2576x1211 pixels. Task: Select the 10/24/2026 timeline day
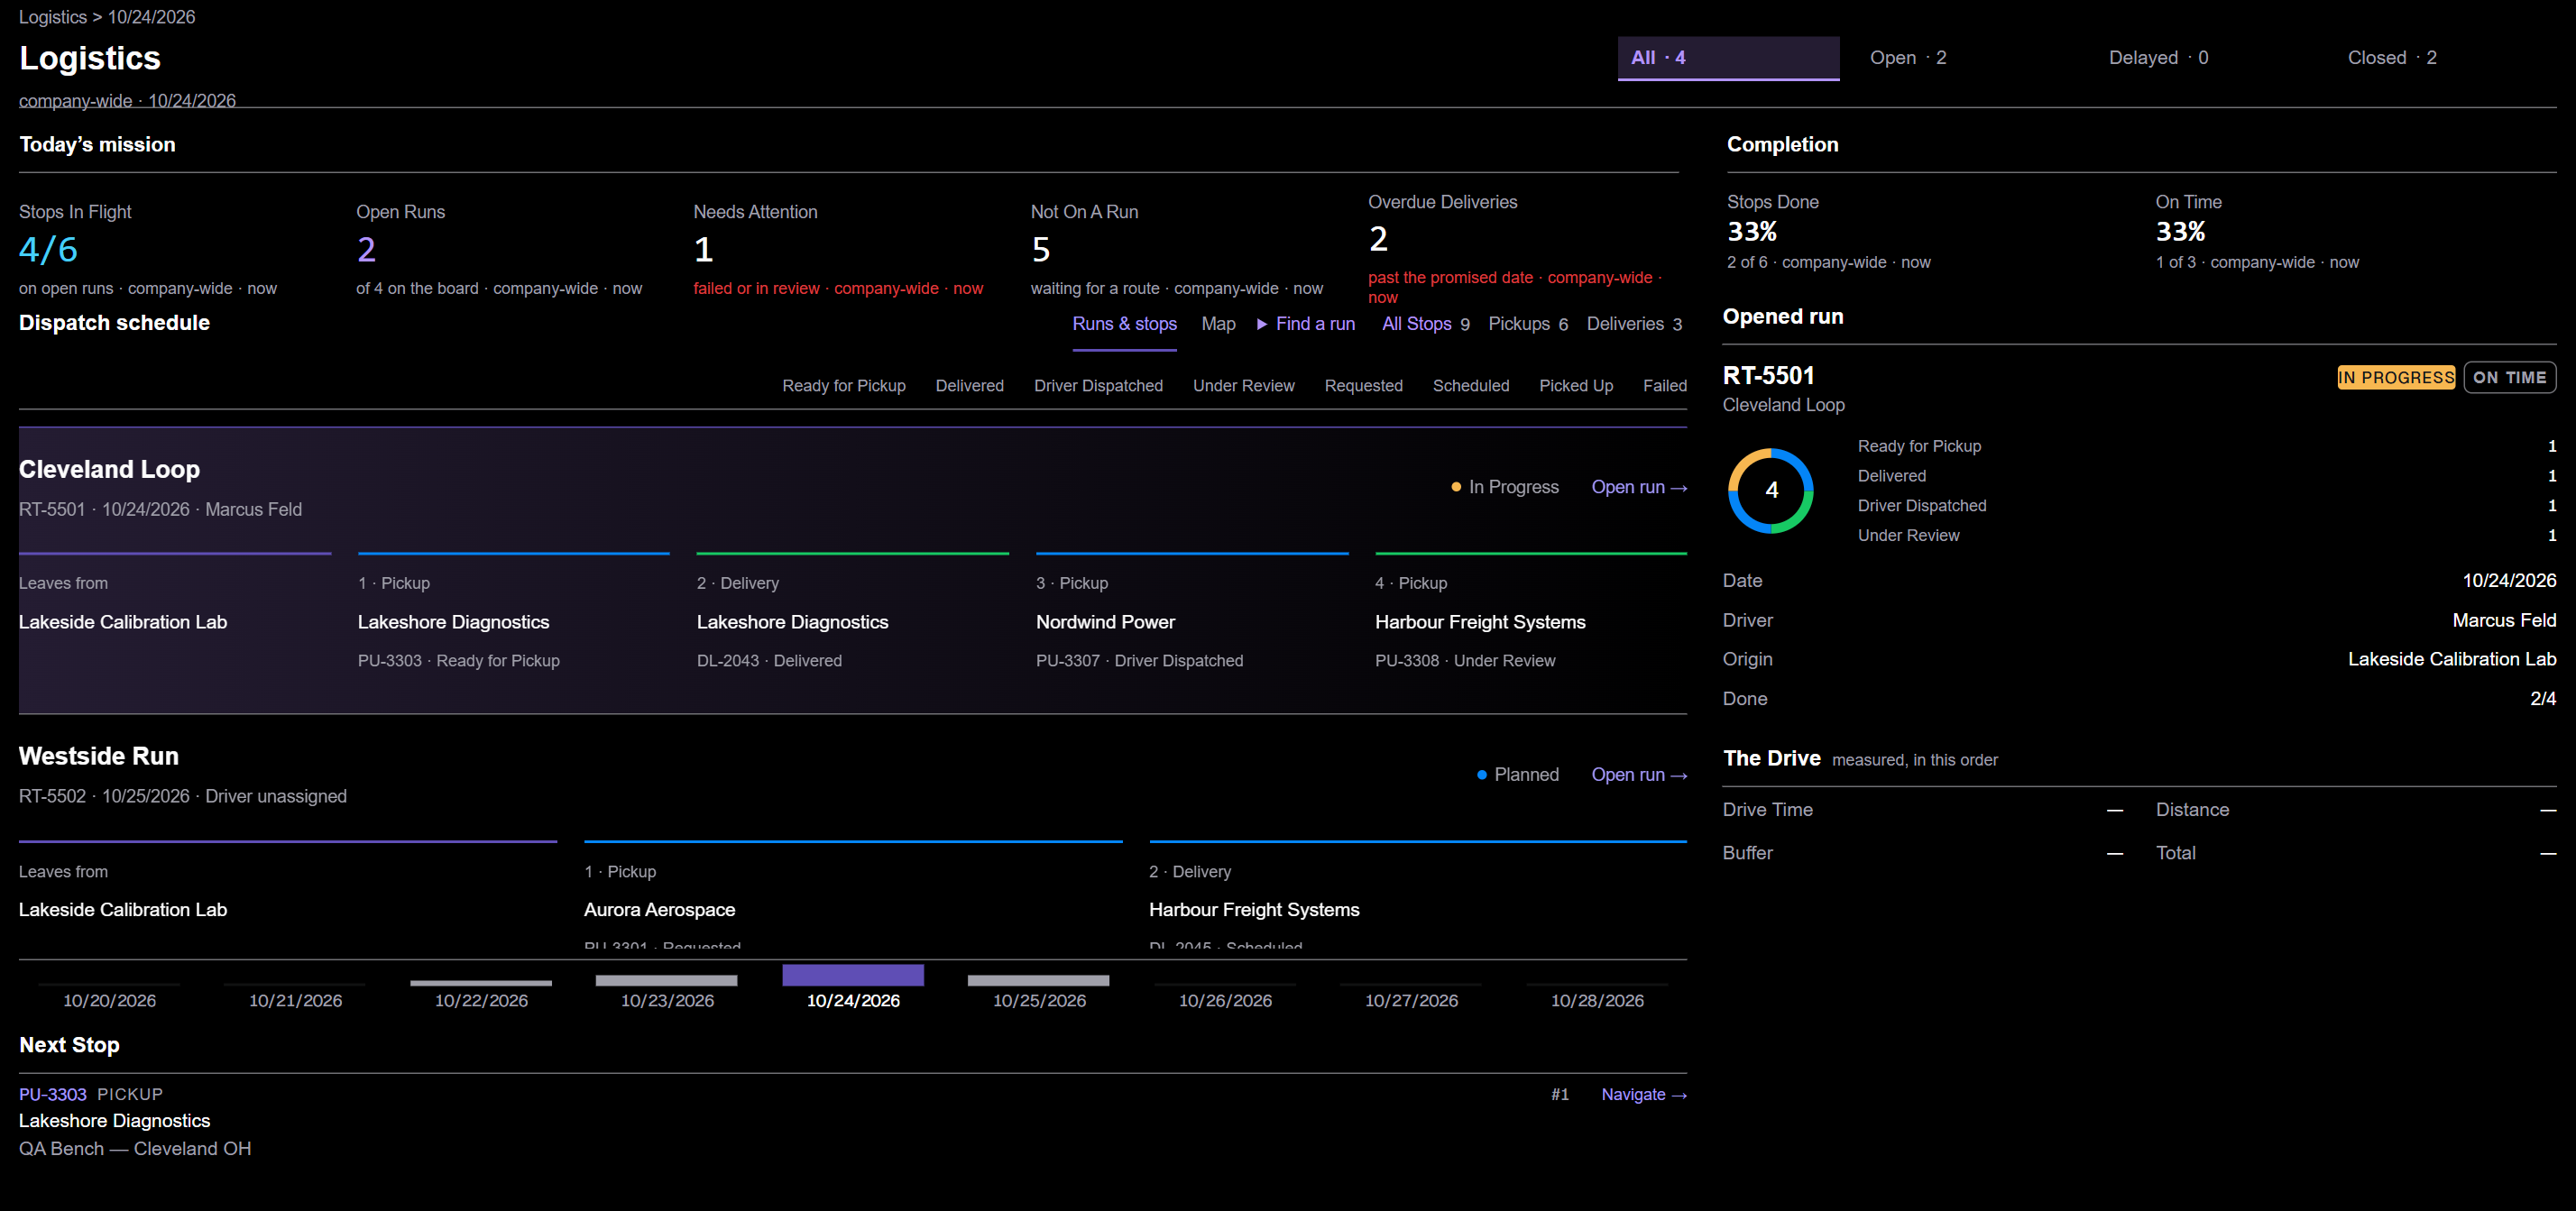853,988
